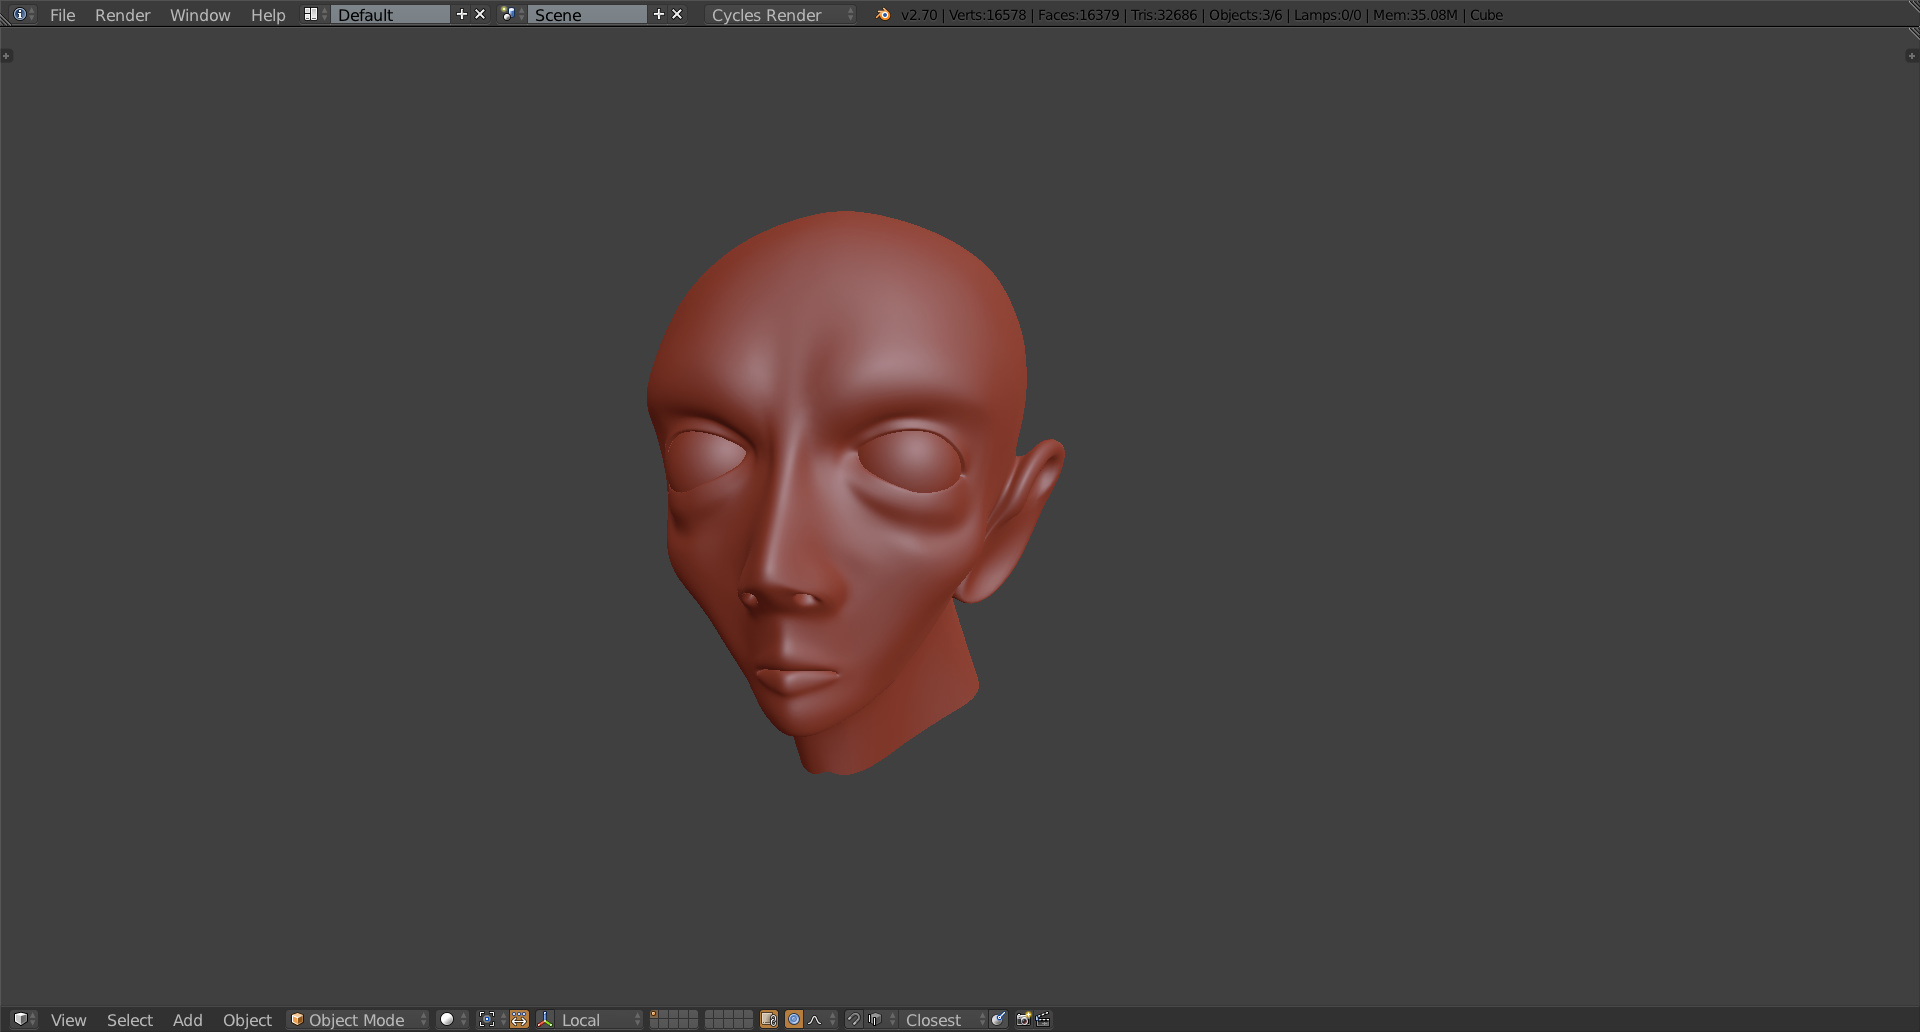Expand properties region via right plus
Image resolution: width=1920 pixels, height=1032 pixels.
pos(1912,56)
